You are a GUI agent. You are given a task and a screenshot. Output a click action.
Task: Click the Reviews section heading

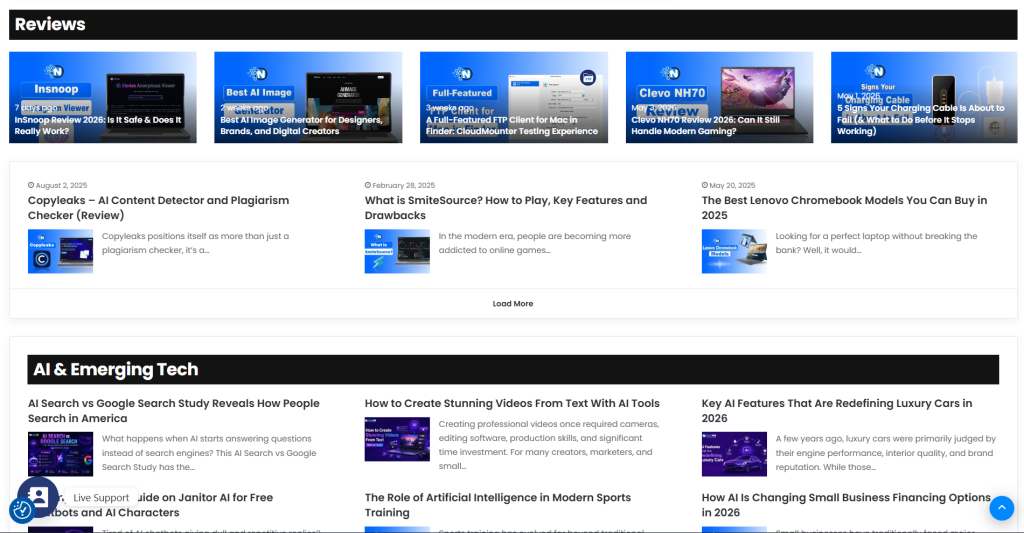(x=50, y=24)
